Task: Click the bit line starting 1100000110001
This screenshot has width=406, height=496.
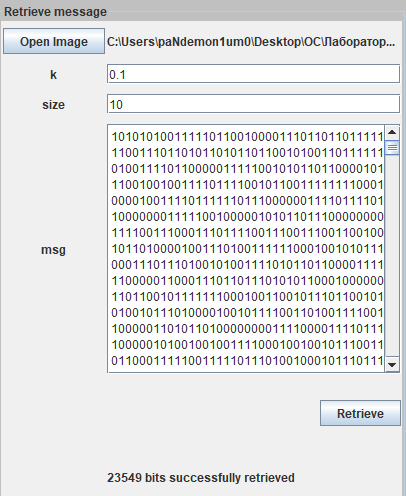Action: click(x=247, y=281)
